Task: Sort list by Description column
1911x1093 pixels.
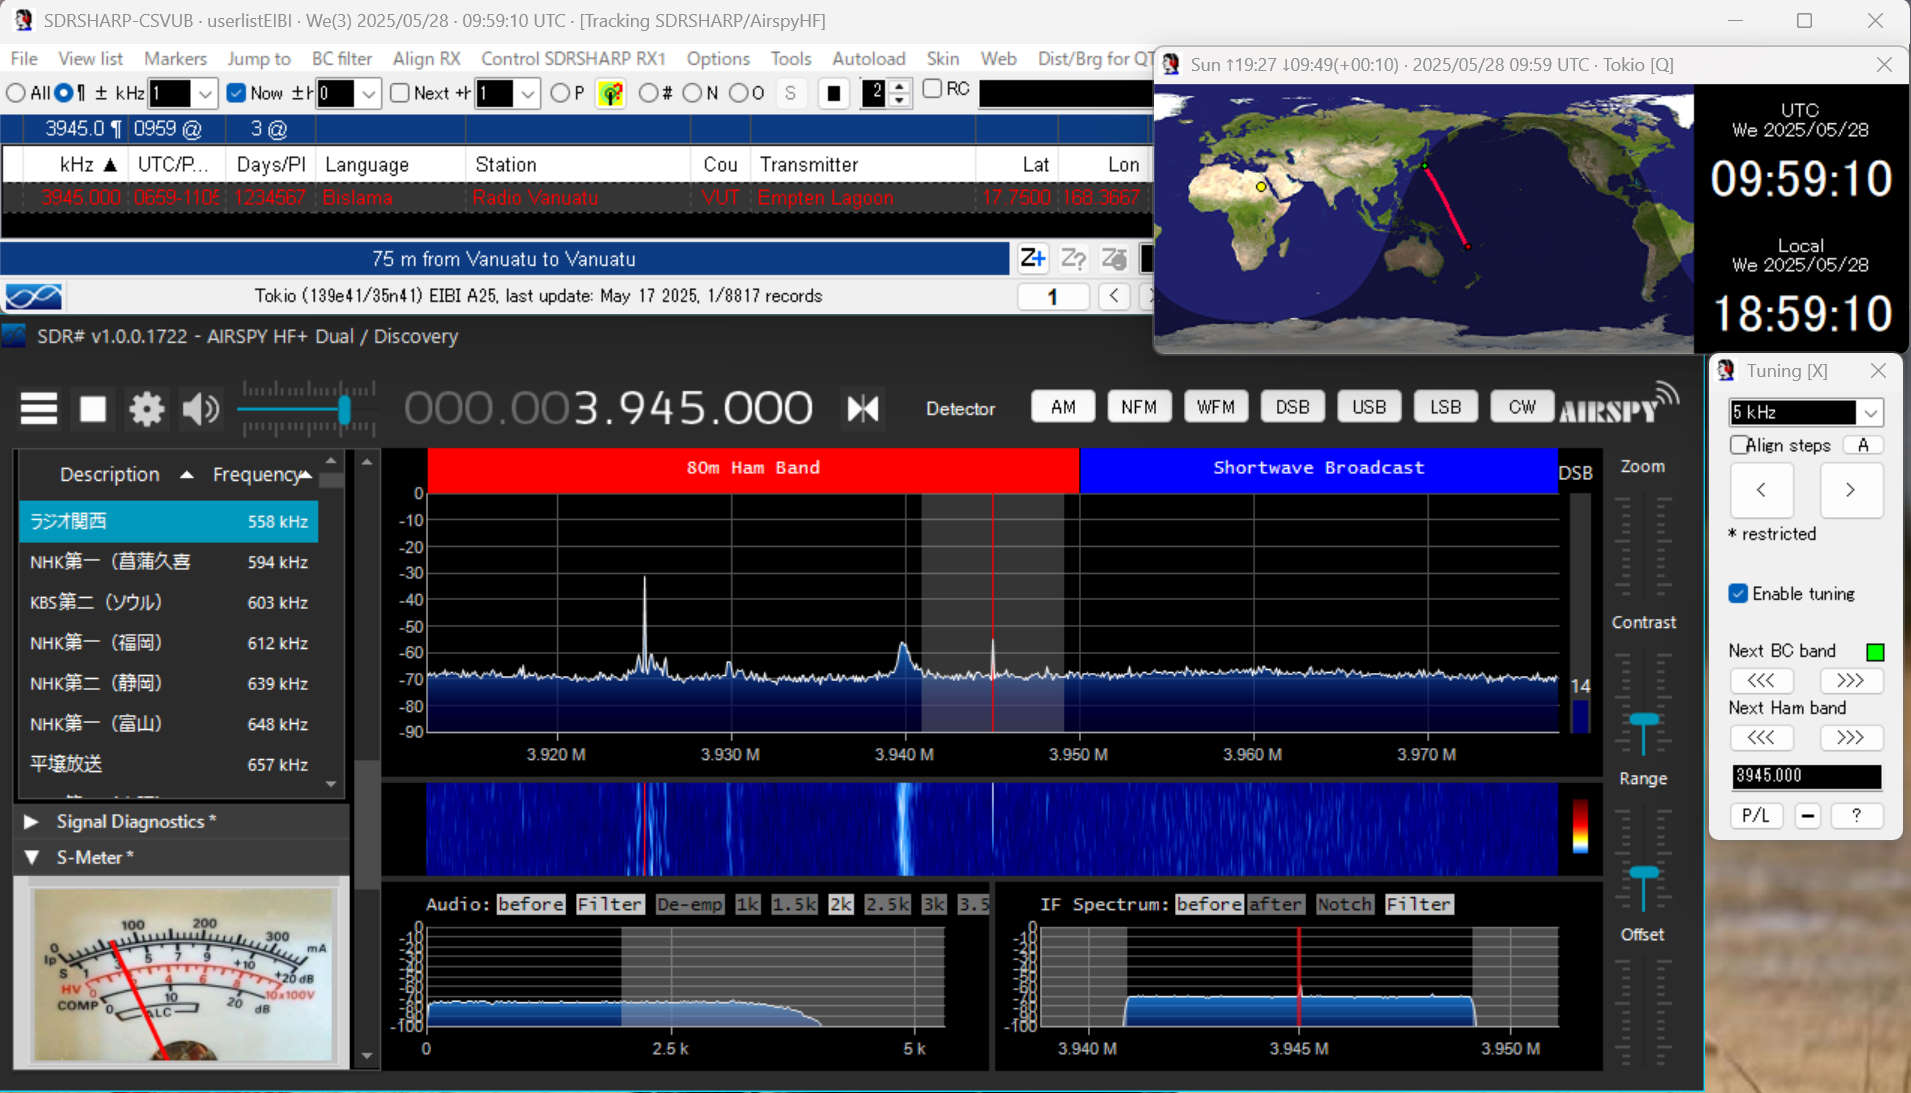Action: [x=110, y=474]
